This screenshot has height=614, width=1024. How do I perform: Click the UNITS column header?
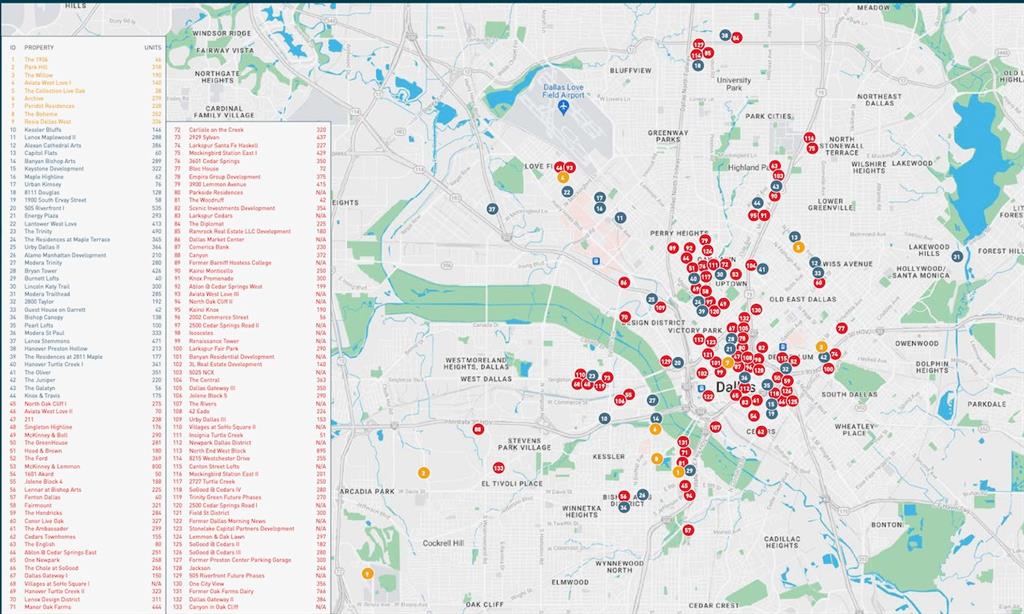coord(152,47)
